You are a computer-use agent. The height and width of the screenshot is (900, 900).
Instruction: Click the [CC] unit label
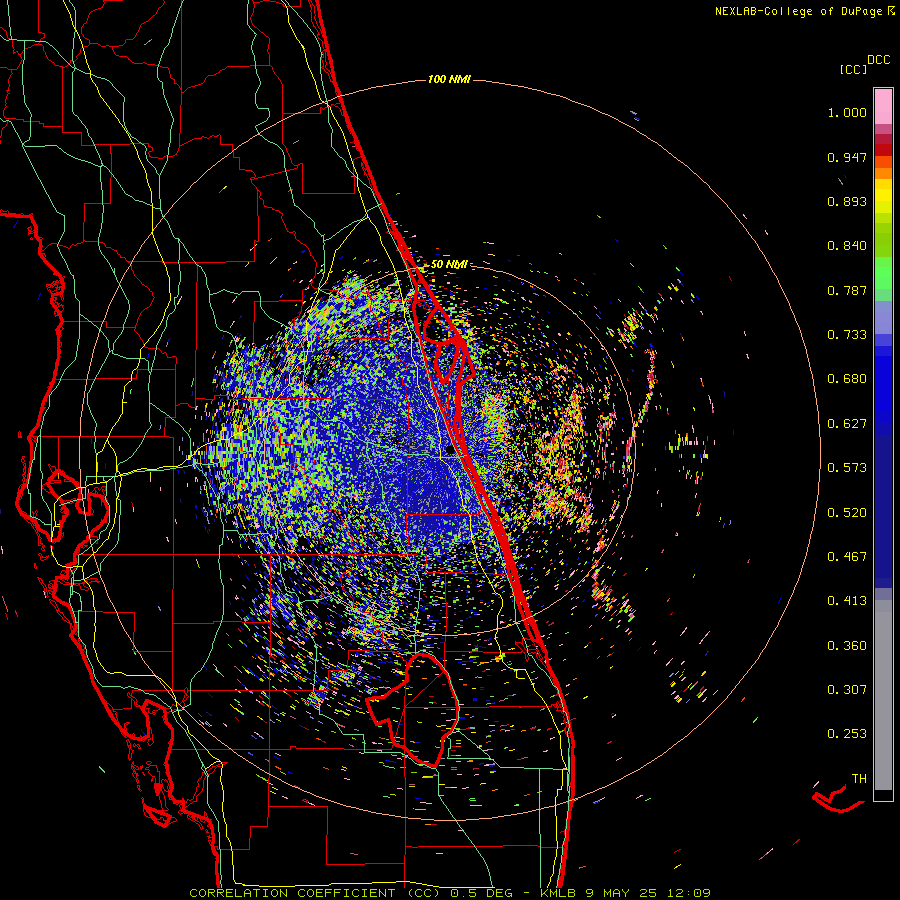854,69
